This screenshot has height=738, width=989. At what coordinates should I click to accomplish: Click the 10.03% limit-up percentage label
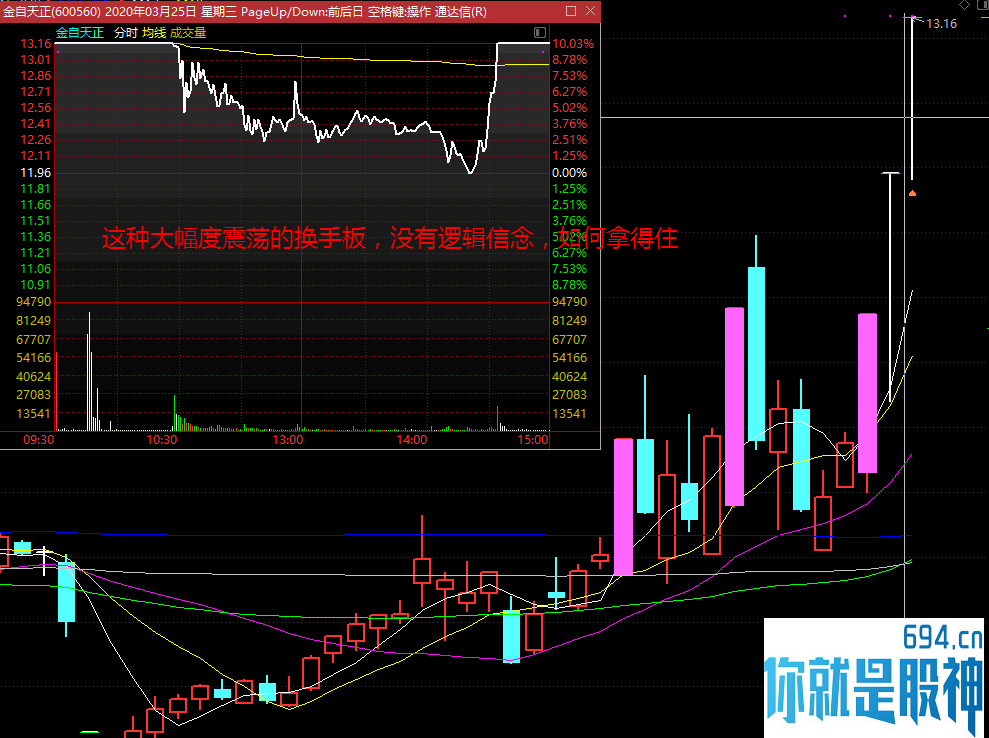click(573, 44)
